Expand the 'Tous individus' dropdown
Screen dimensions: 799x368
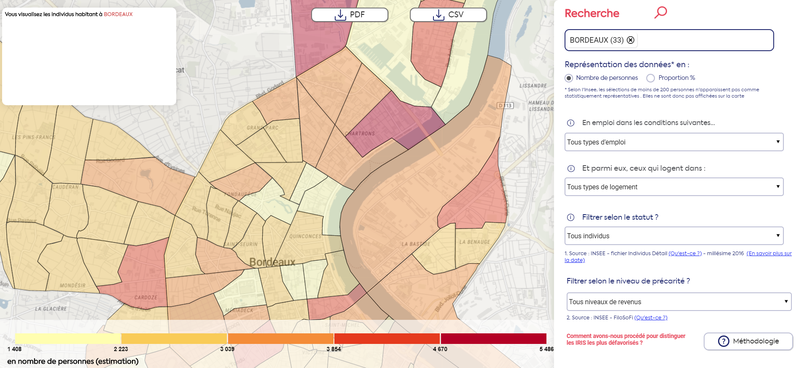point(674,235)
